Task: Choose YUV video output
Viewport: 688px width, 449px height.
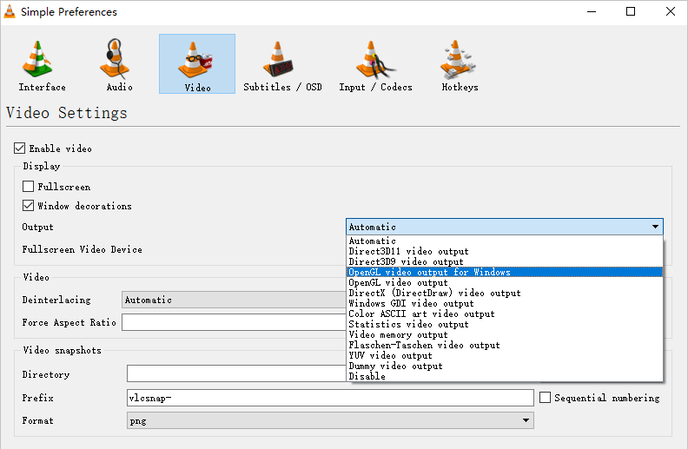Action: tap(505, 356)
